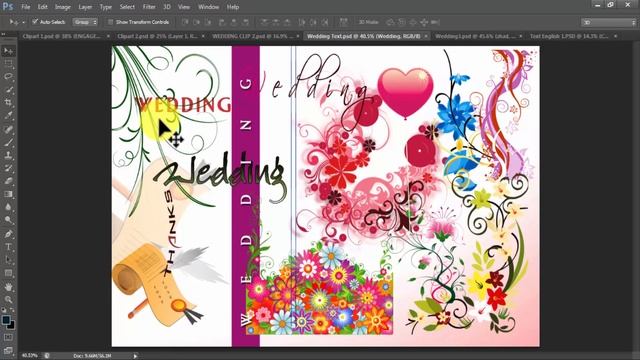Select the Blur tool
Screen dimensions: 640x360
click(8, 207)
